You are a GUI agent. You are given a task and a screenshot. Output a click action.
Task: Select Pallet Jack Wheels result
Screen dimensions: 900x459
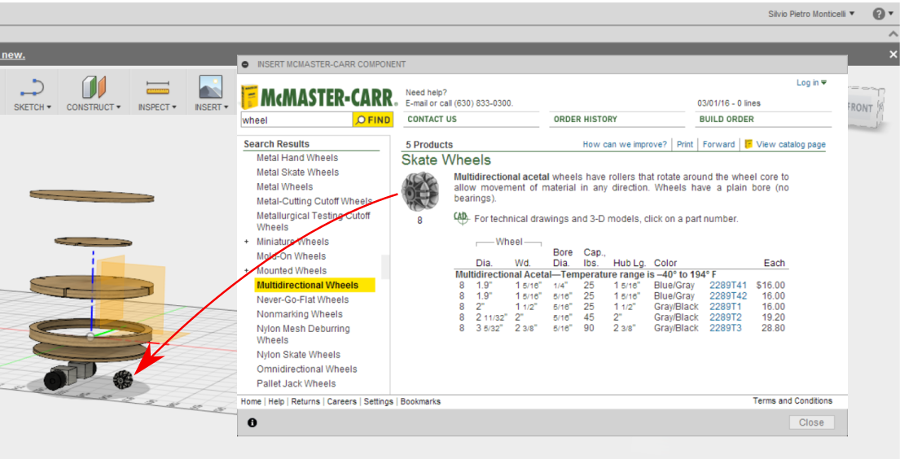pyautogui.click(x=296, y=383)
